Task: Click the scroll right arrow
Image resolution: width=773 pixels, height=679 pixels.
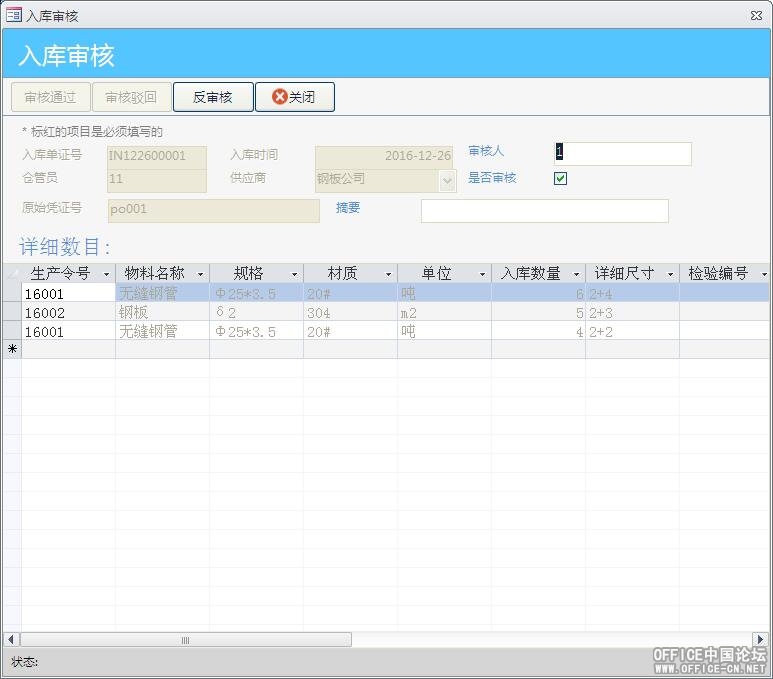Action: (761, 640)
